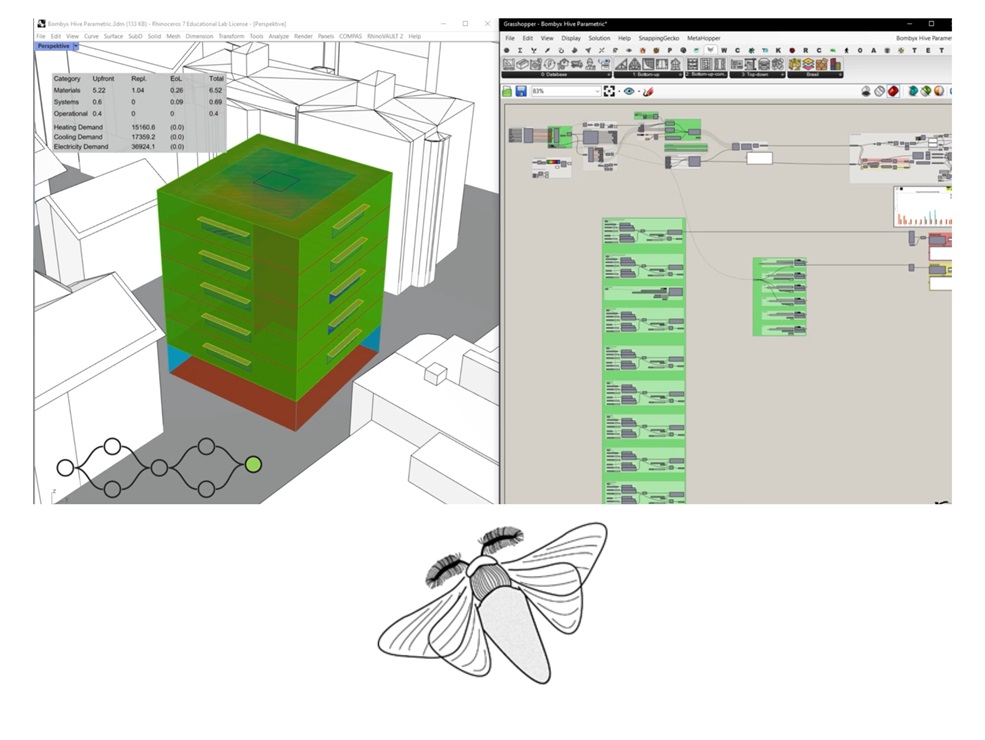Click the Heating Demand value 15160.6
The height and width of the screenshot is (740, 985).
[x=143, y=127]
